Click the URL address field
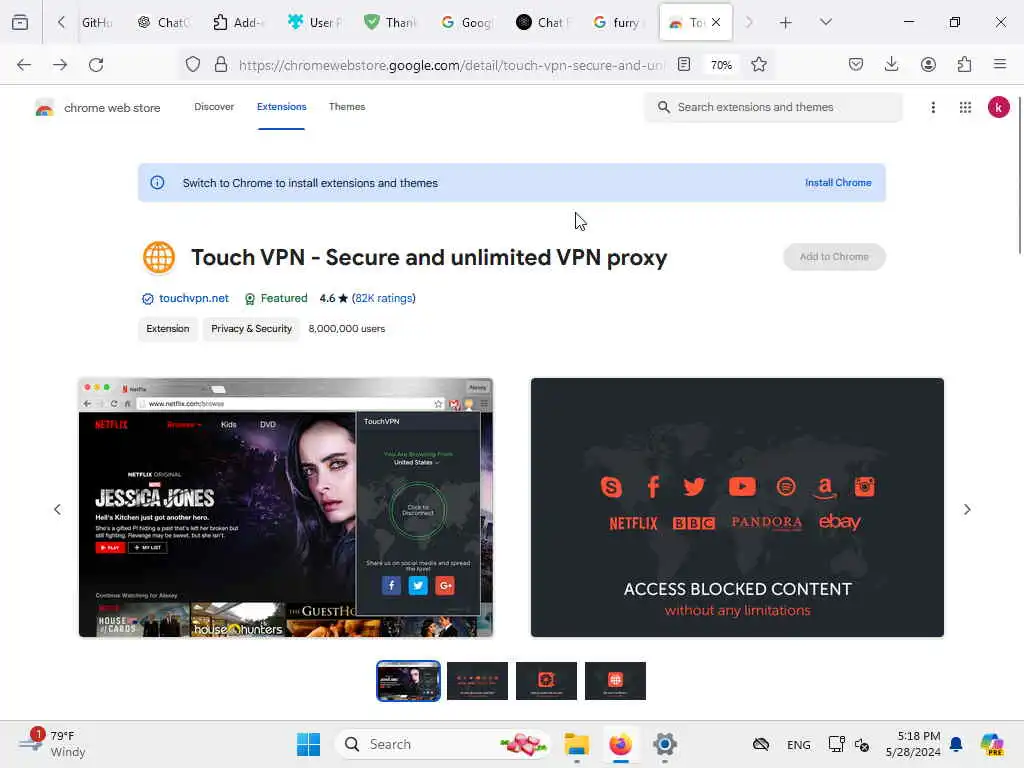Screen dimensions: 1024x768 point(451,65)
